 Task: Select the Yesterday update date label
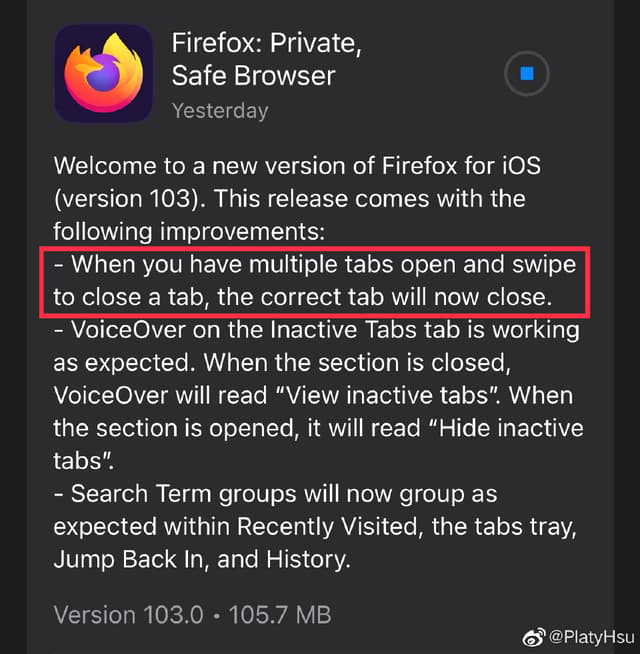pos(220,111)
